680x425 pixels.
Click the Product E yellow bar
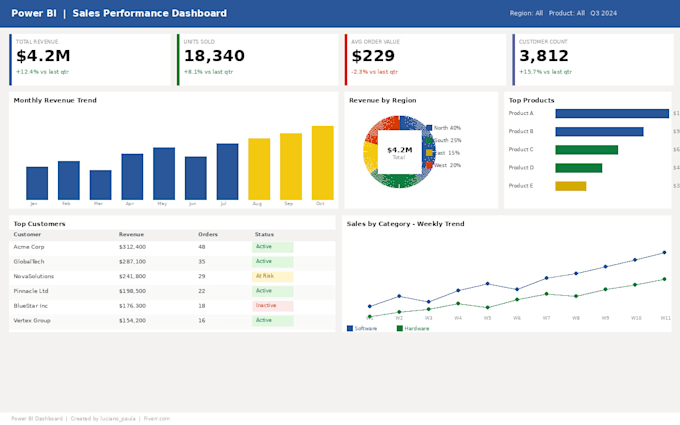coord(571,186)
